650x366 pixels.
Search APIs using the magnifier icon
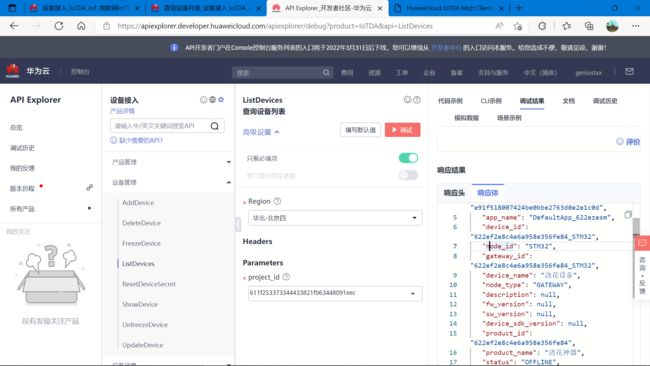tap(215, 126)
